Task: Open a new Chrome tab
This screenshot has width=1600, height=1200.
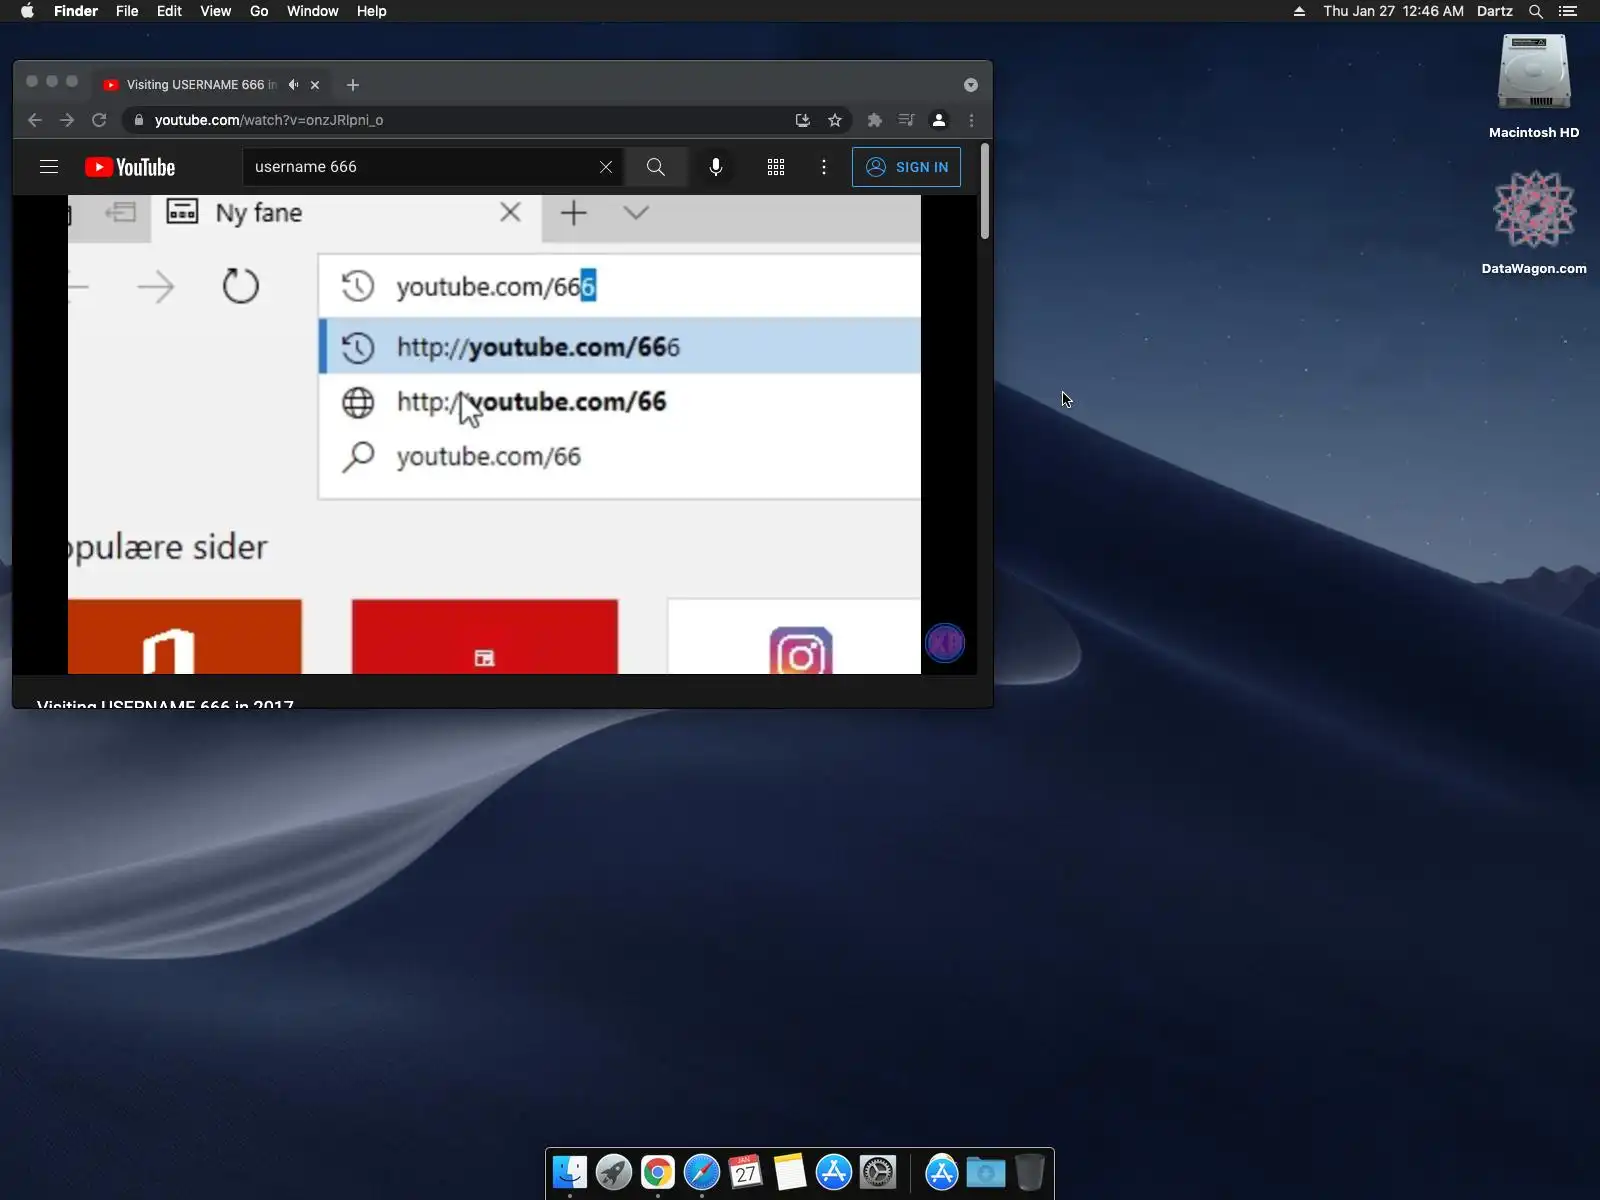Action: click(353, 85)
